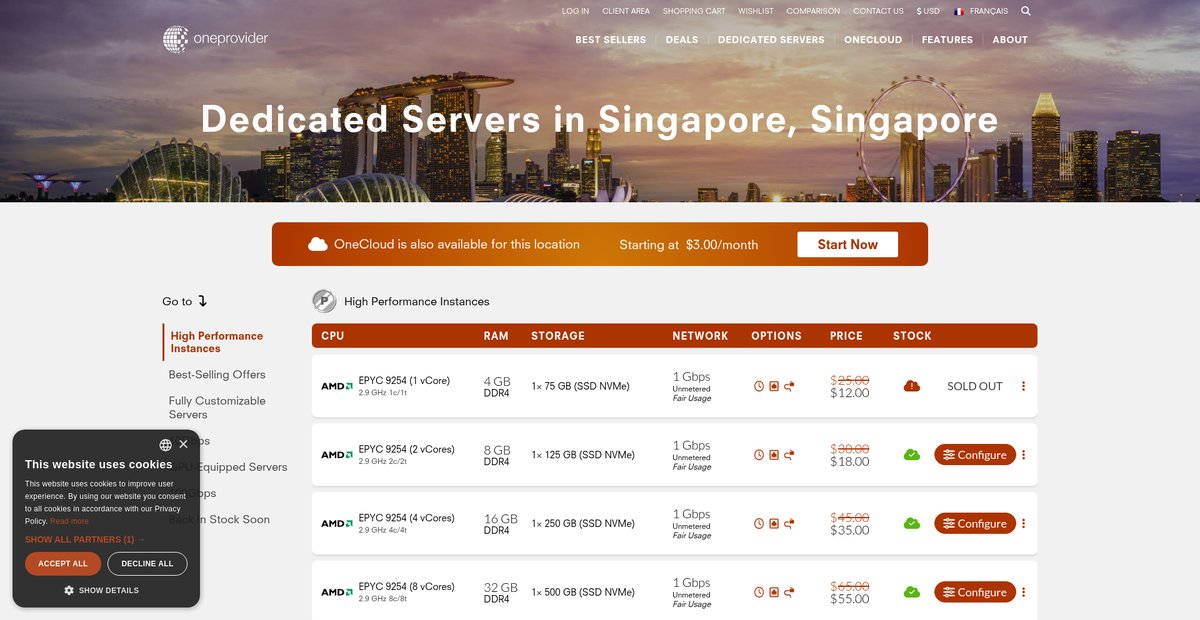Click the $12.00 price
This screenshot has width=1200, height=620.
(850, 393)
